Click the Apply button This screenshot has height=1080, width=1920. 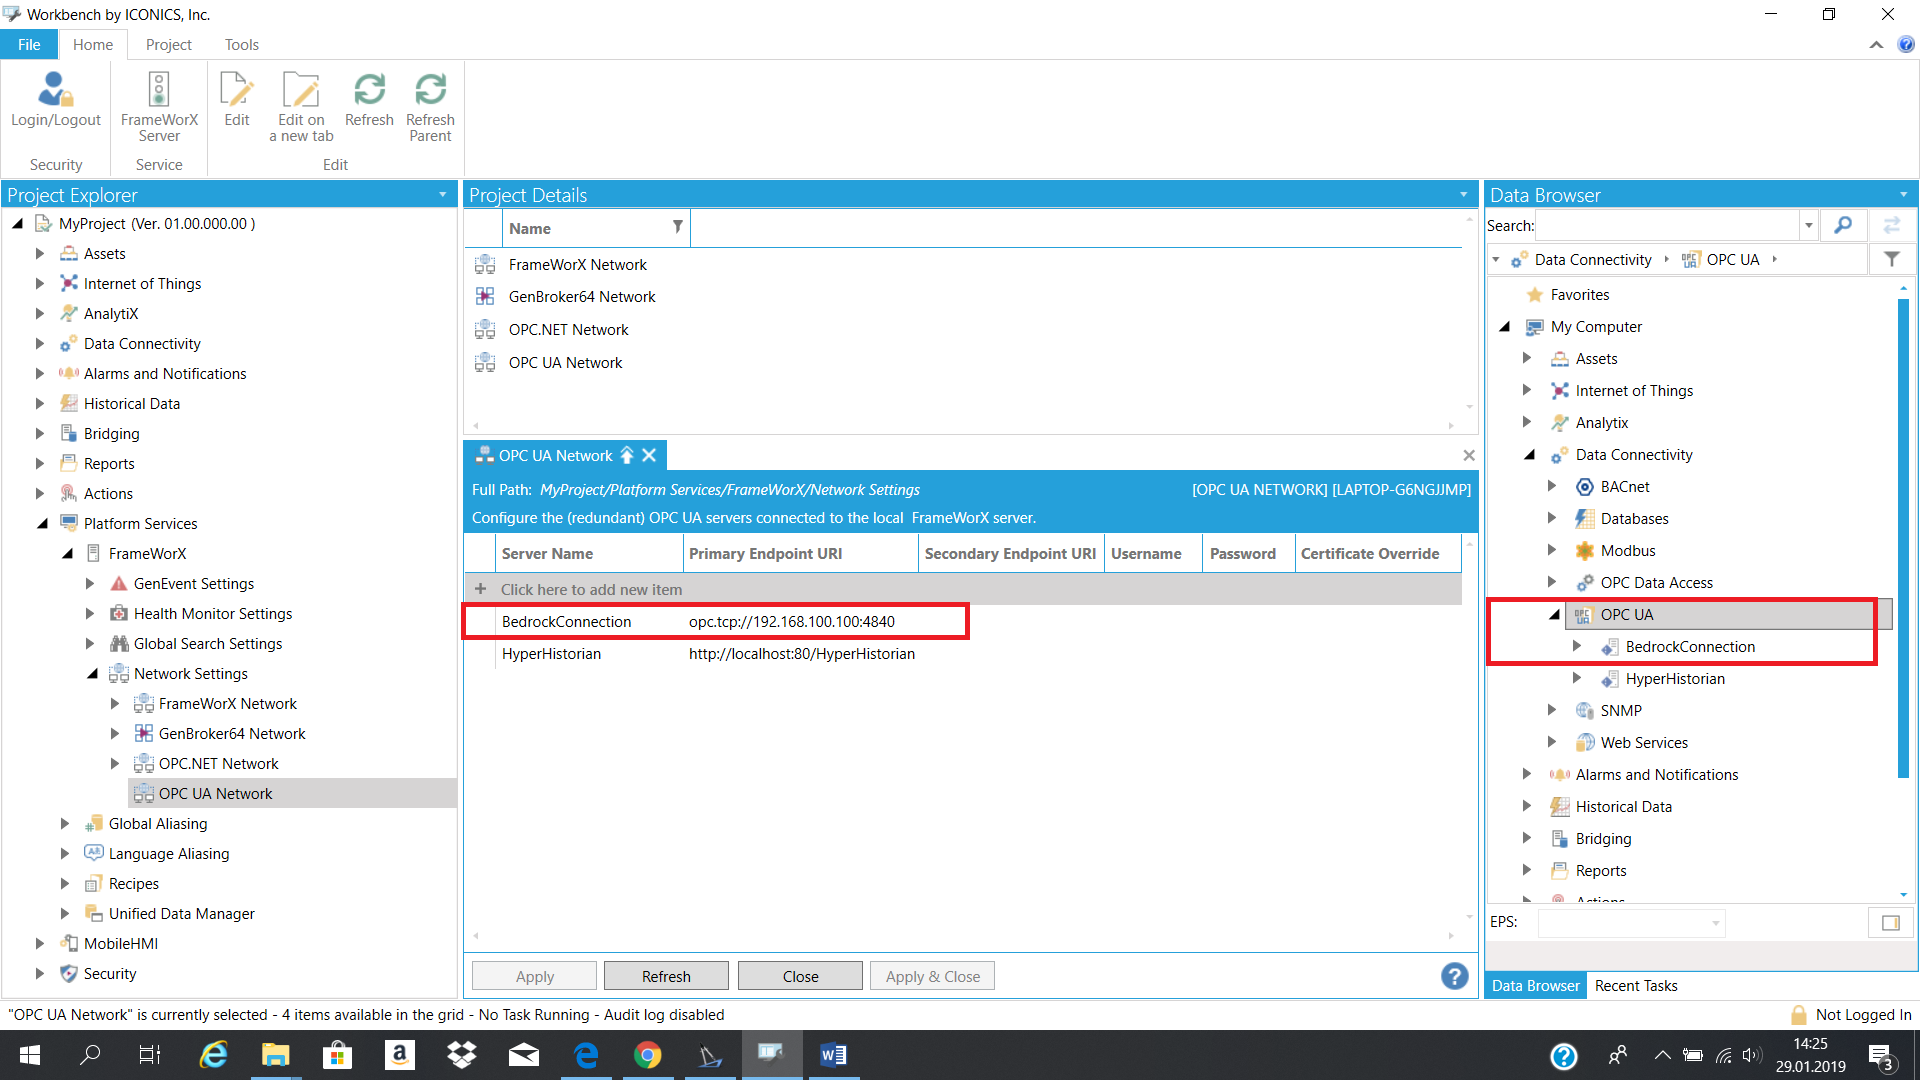point(535,976)
